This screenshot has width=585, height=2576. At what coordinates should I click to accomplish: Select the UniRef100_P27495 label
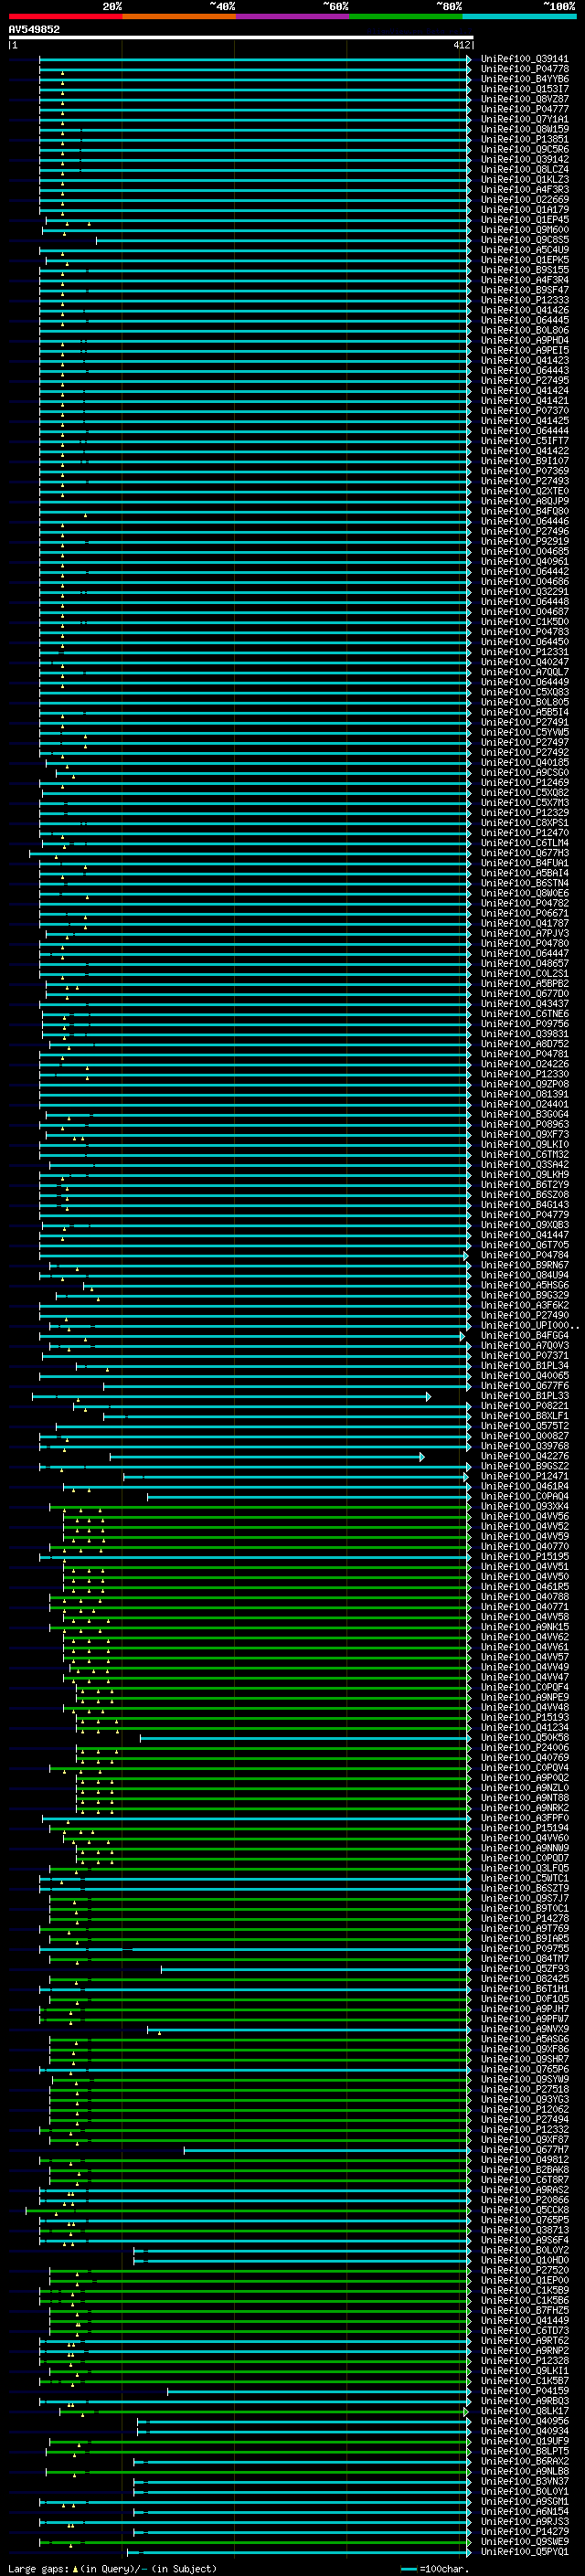pyautogui.click(x=524, y=381)
